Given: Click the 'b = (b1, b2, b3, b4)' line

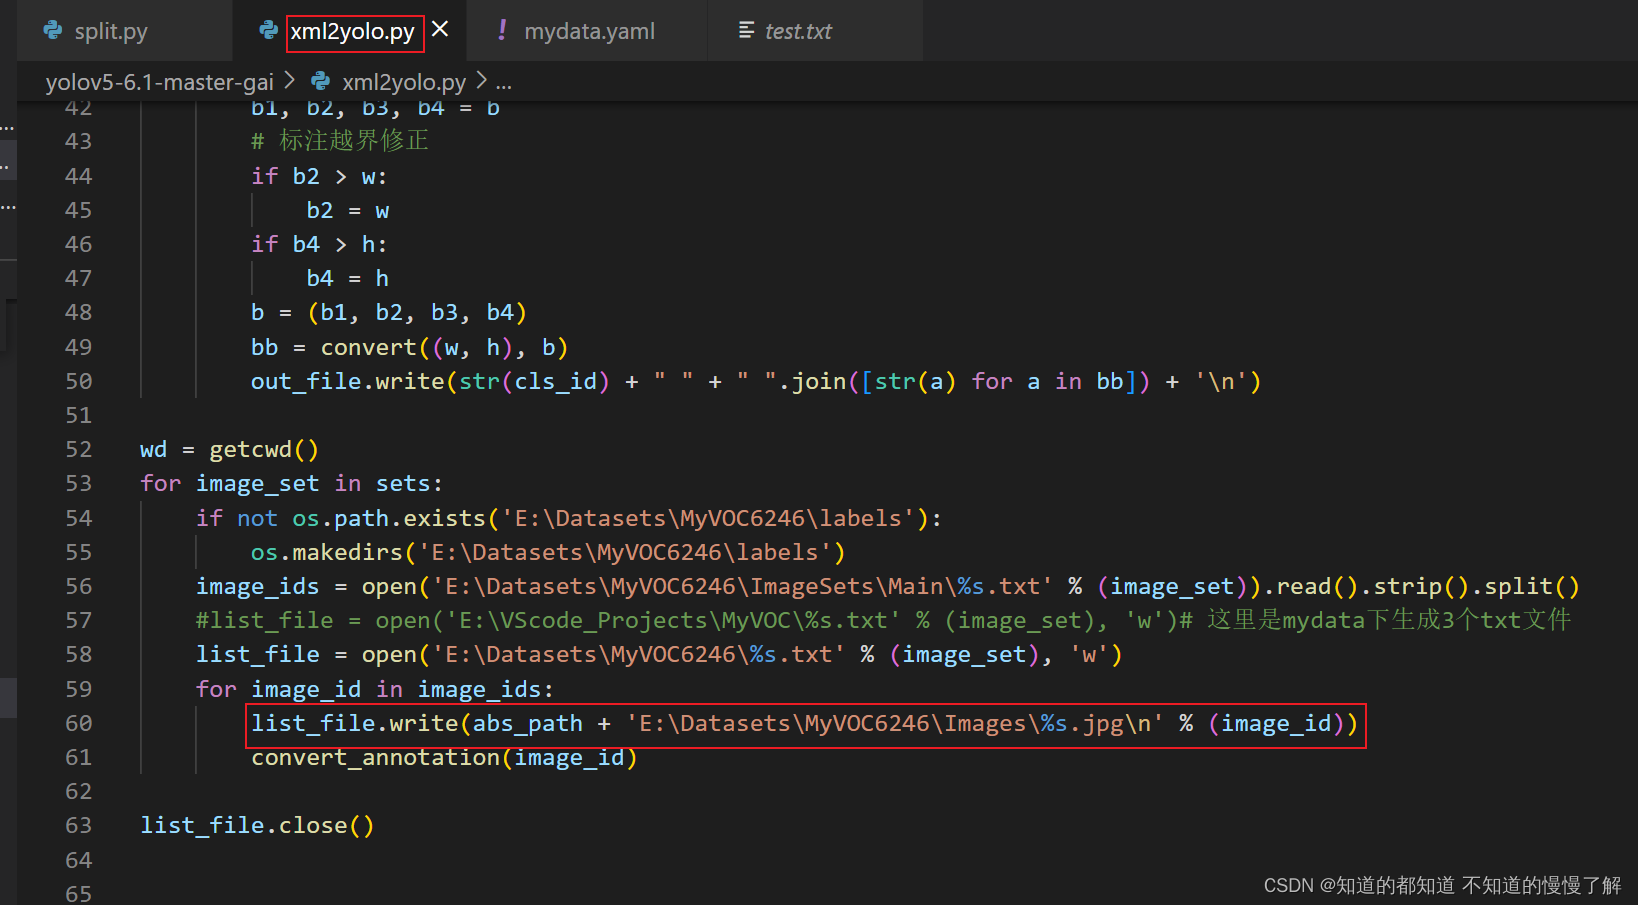Looking at the screenshot, I should [x=388, y=313].
